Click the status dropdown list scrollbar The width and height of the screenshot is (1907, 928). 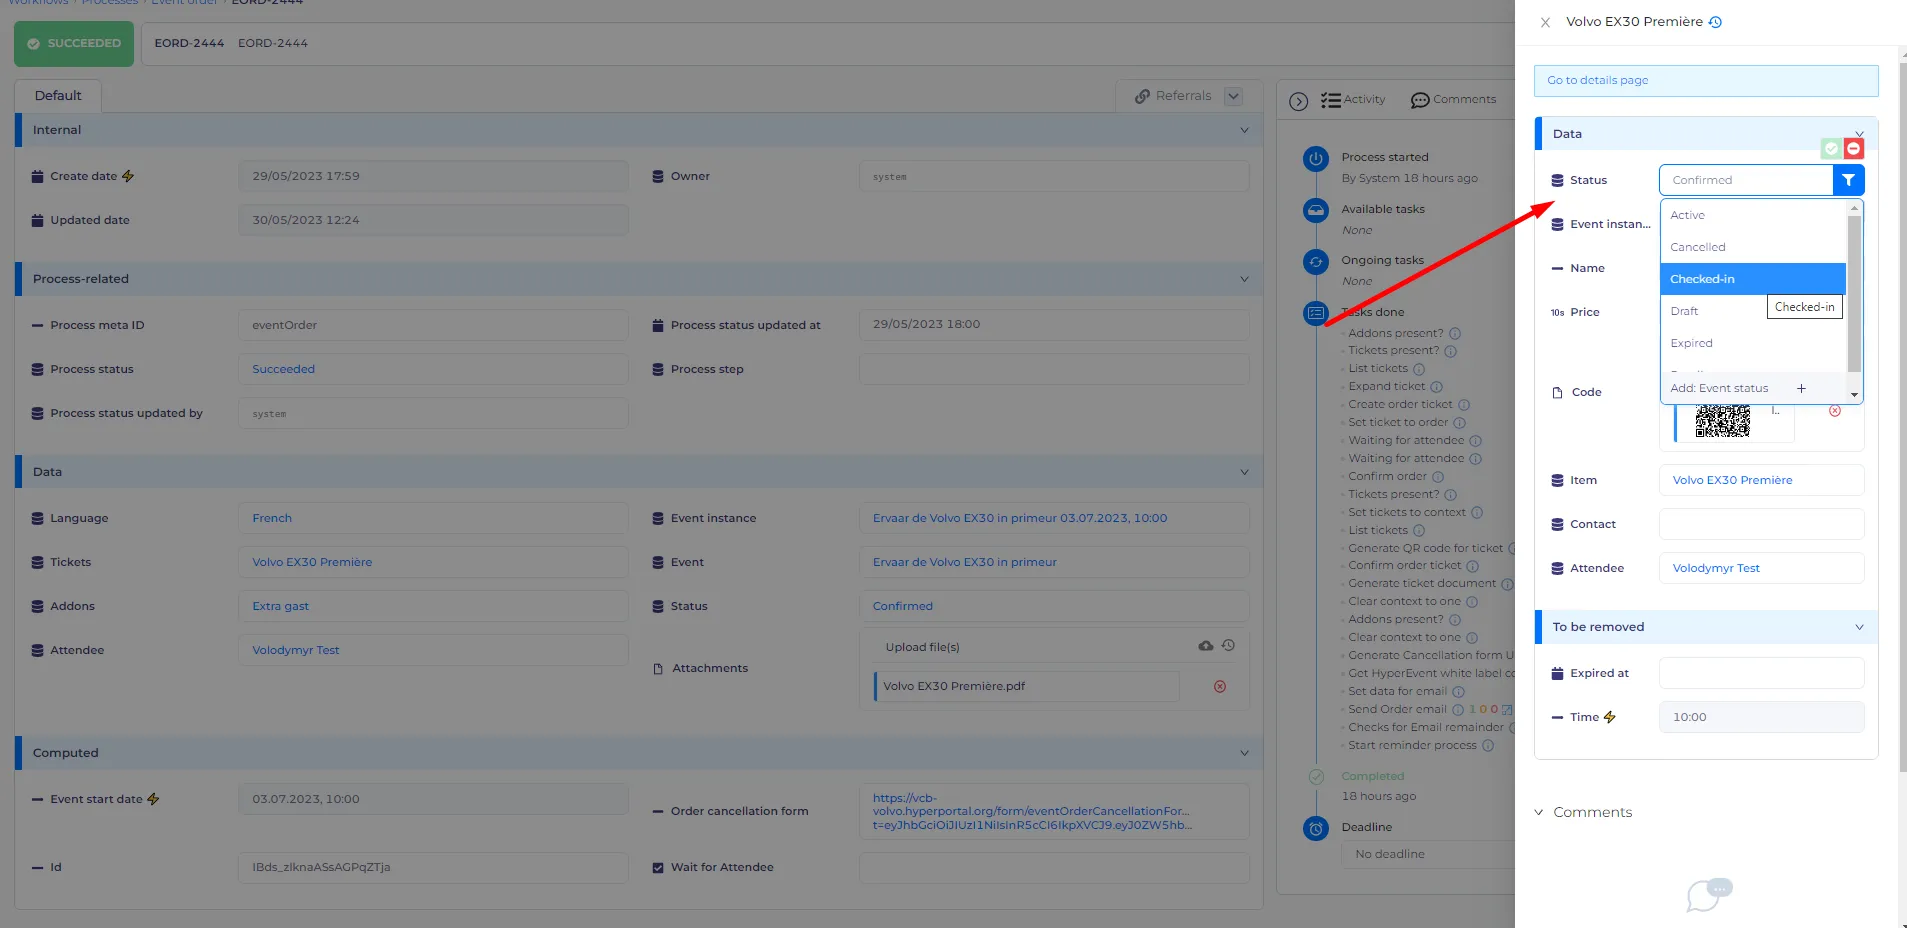point(1854,294)
